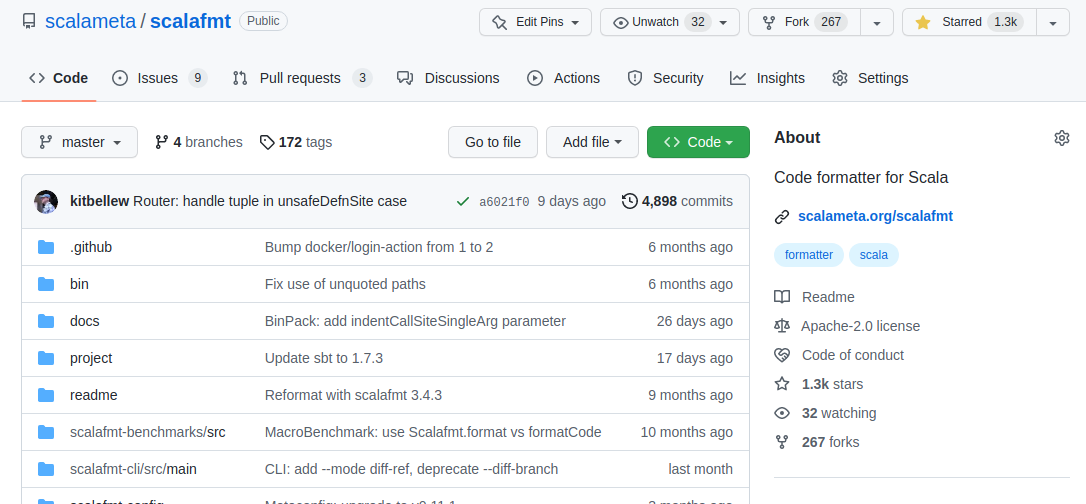Image resolution: width=1086 pixels, height=504 pixels.
Task: Open commit 'CLI: add --mode diff-ref'
Action: click(411, 469)
